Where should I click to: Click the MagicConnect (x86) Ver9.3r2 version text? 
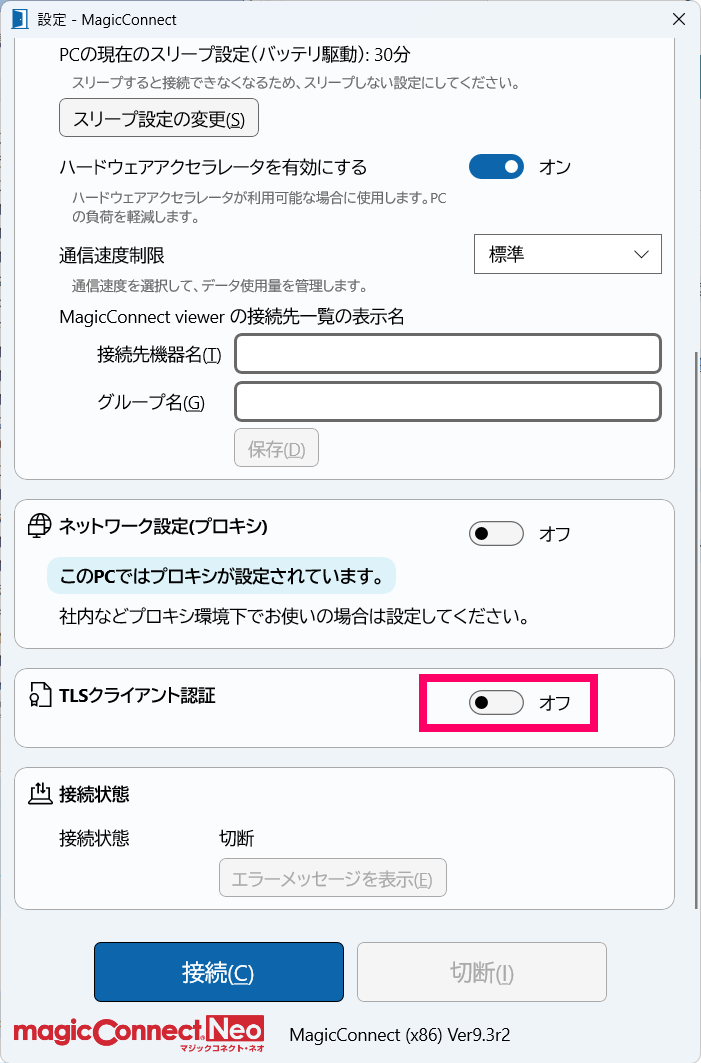pyautogui.click(x=400, y=1035)
